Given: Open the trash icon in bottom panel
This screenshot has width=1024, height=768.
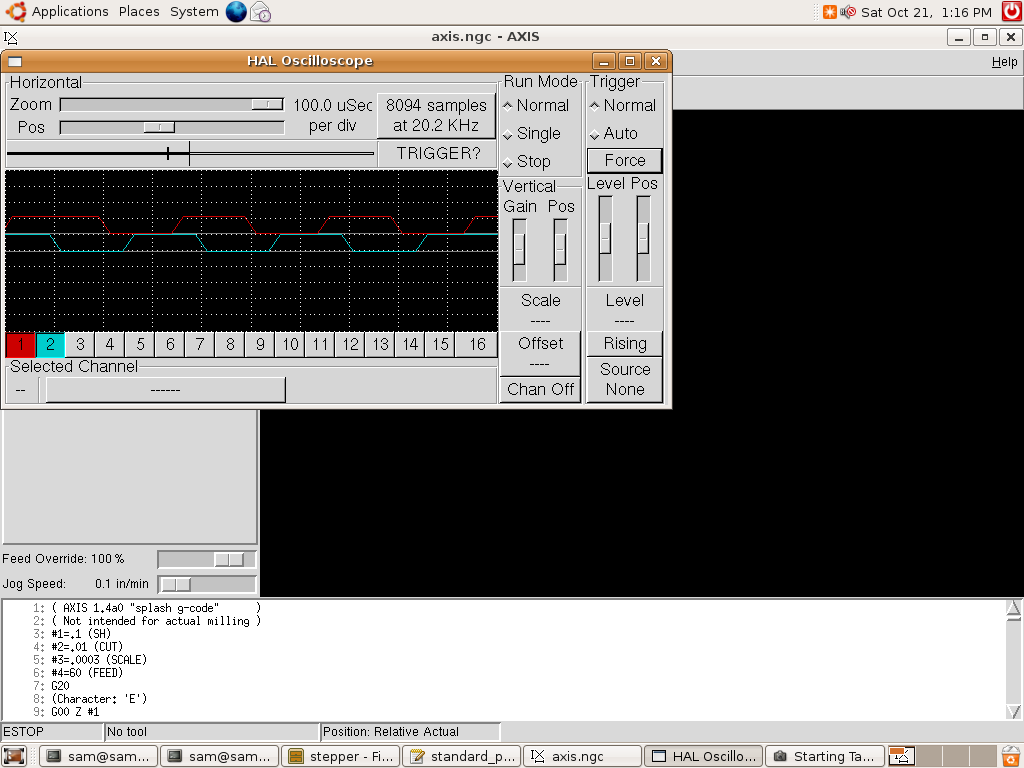Looking at the screenshot, I should tap(1012, 756).
